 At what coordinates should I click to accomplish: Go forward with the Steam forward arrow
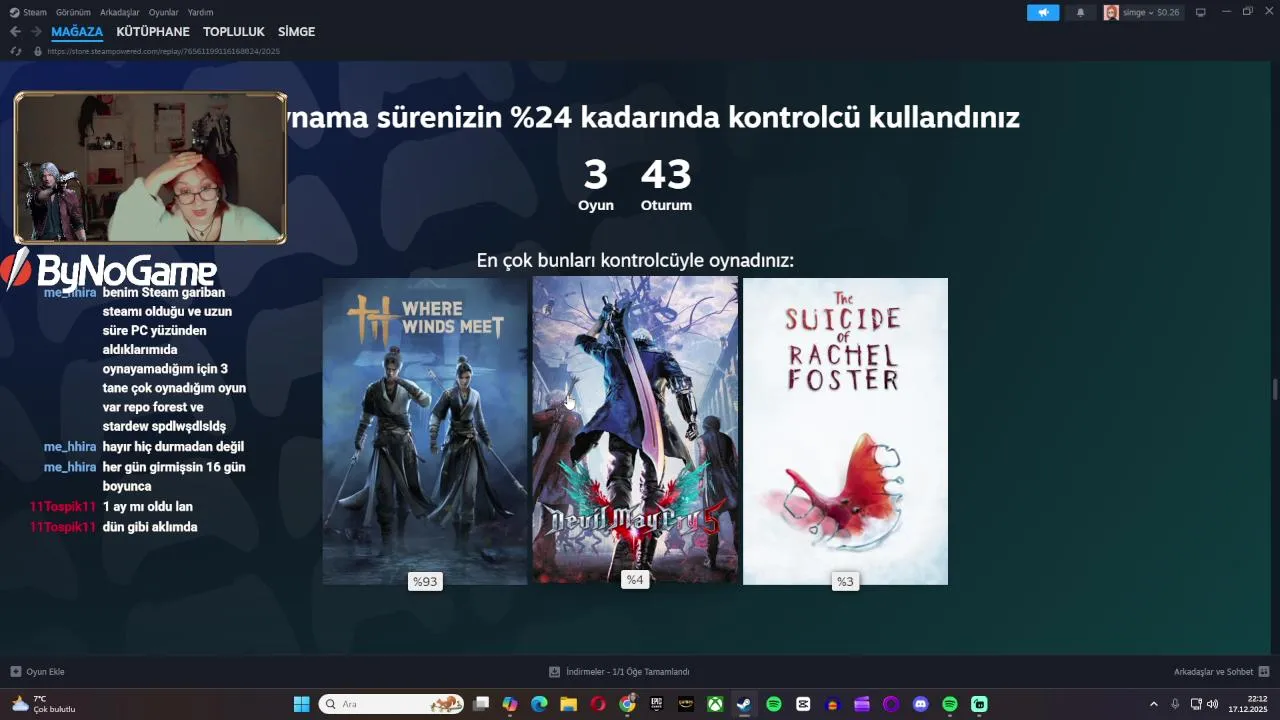[x=36, y=32]
